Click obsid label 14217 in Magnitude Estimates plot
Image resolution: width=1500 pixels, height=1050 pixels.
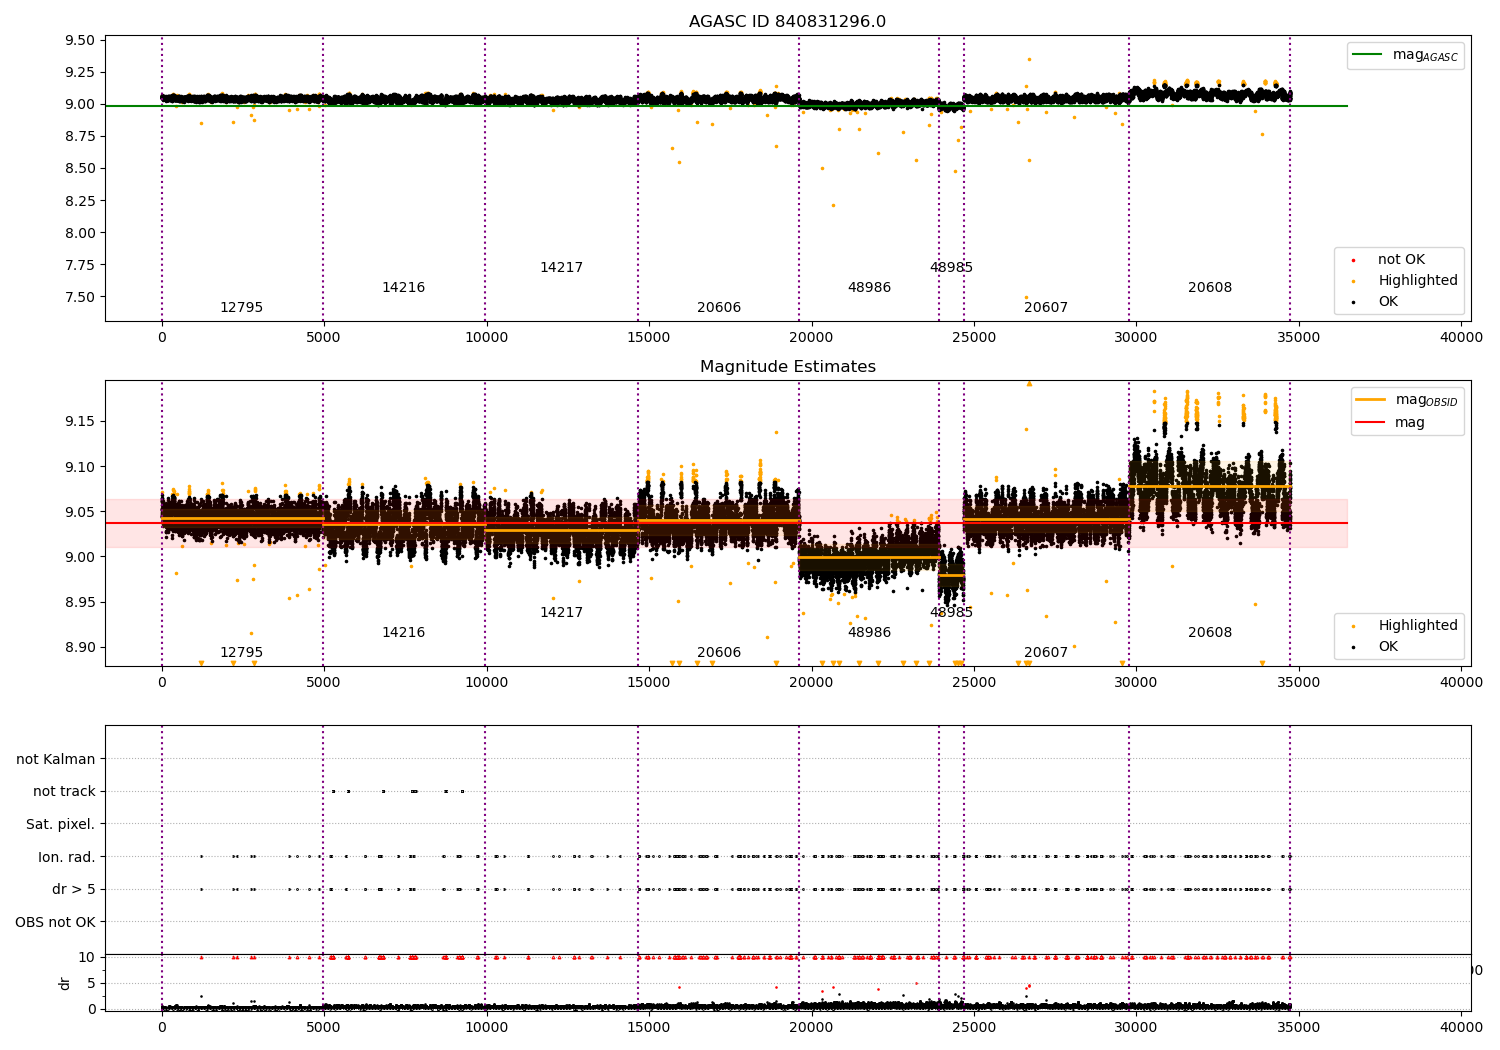pos(561,613)
